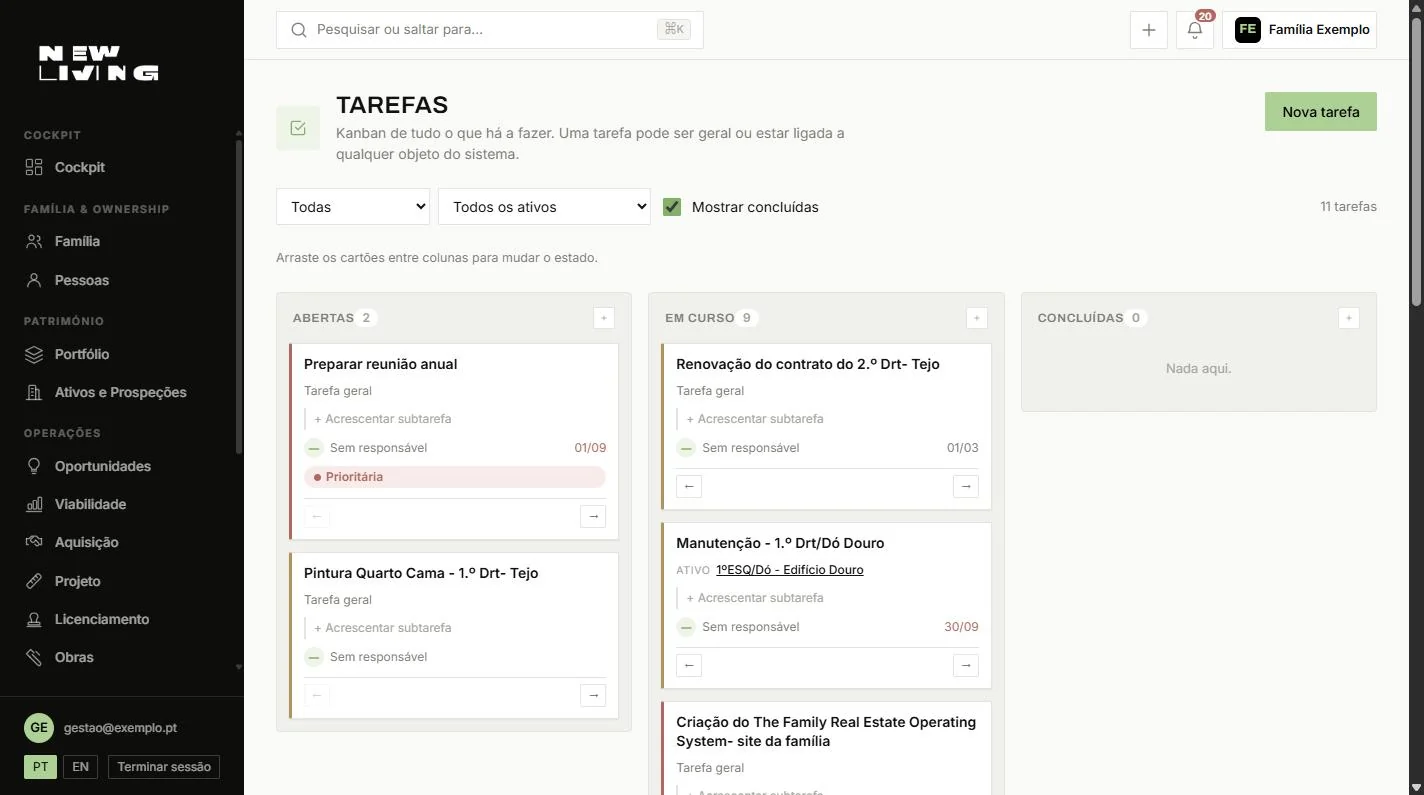Open Criação do The Family Real Estate card
The image size is (1424, 795).
(826, 731)
